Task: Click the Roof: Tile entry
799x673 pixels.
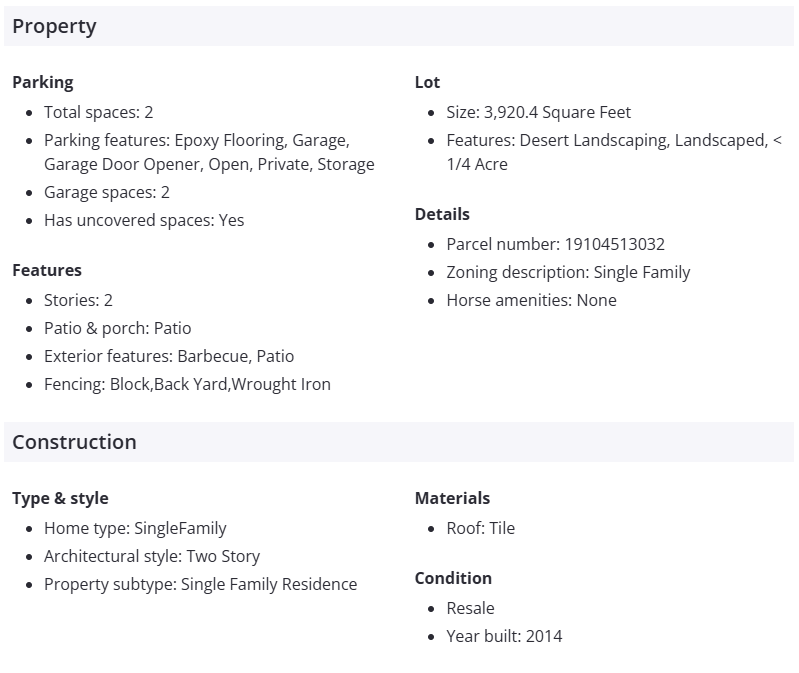Action: 480,528
